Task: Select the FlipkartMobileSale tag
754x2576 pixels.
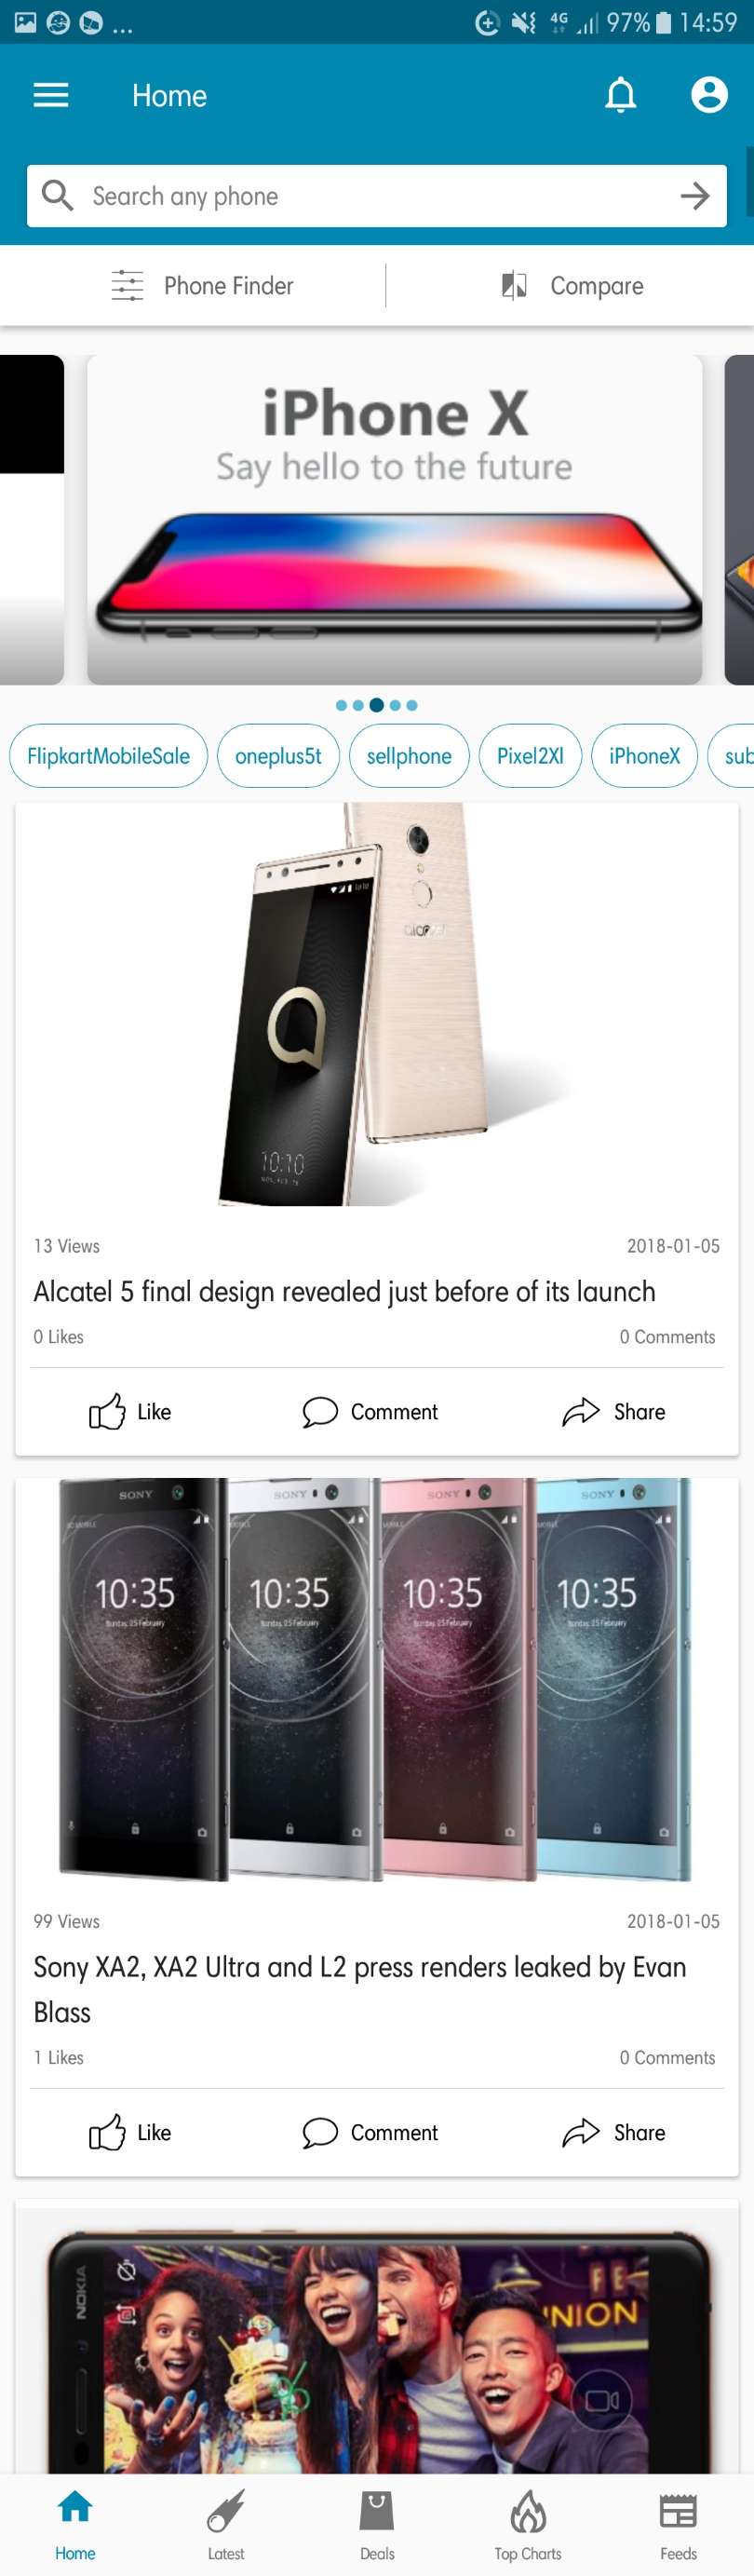Action: pyautogui.click(x=108, y=756)
